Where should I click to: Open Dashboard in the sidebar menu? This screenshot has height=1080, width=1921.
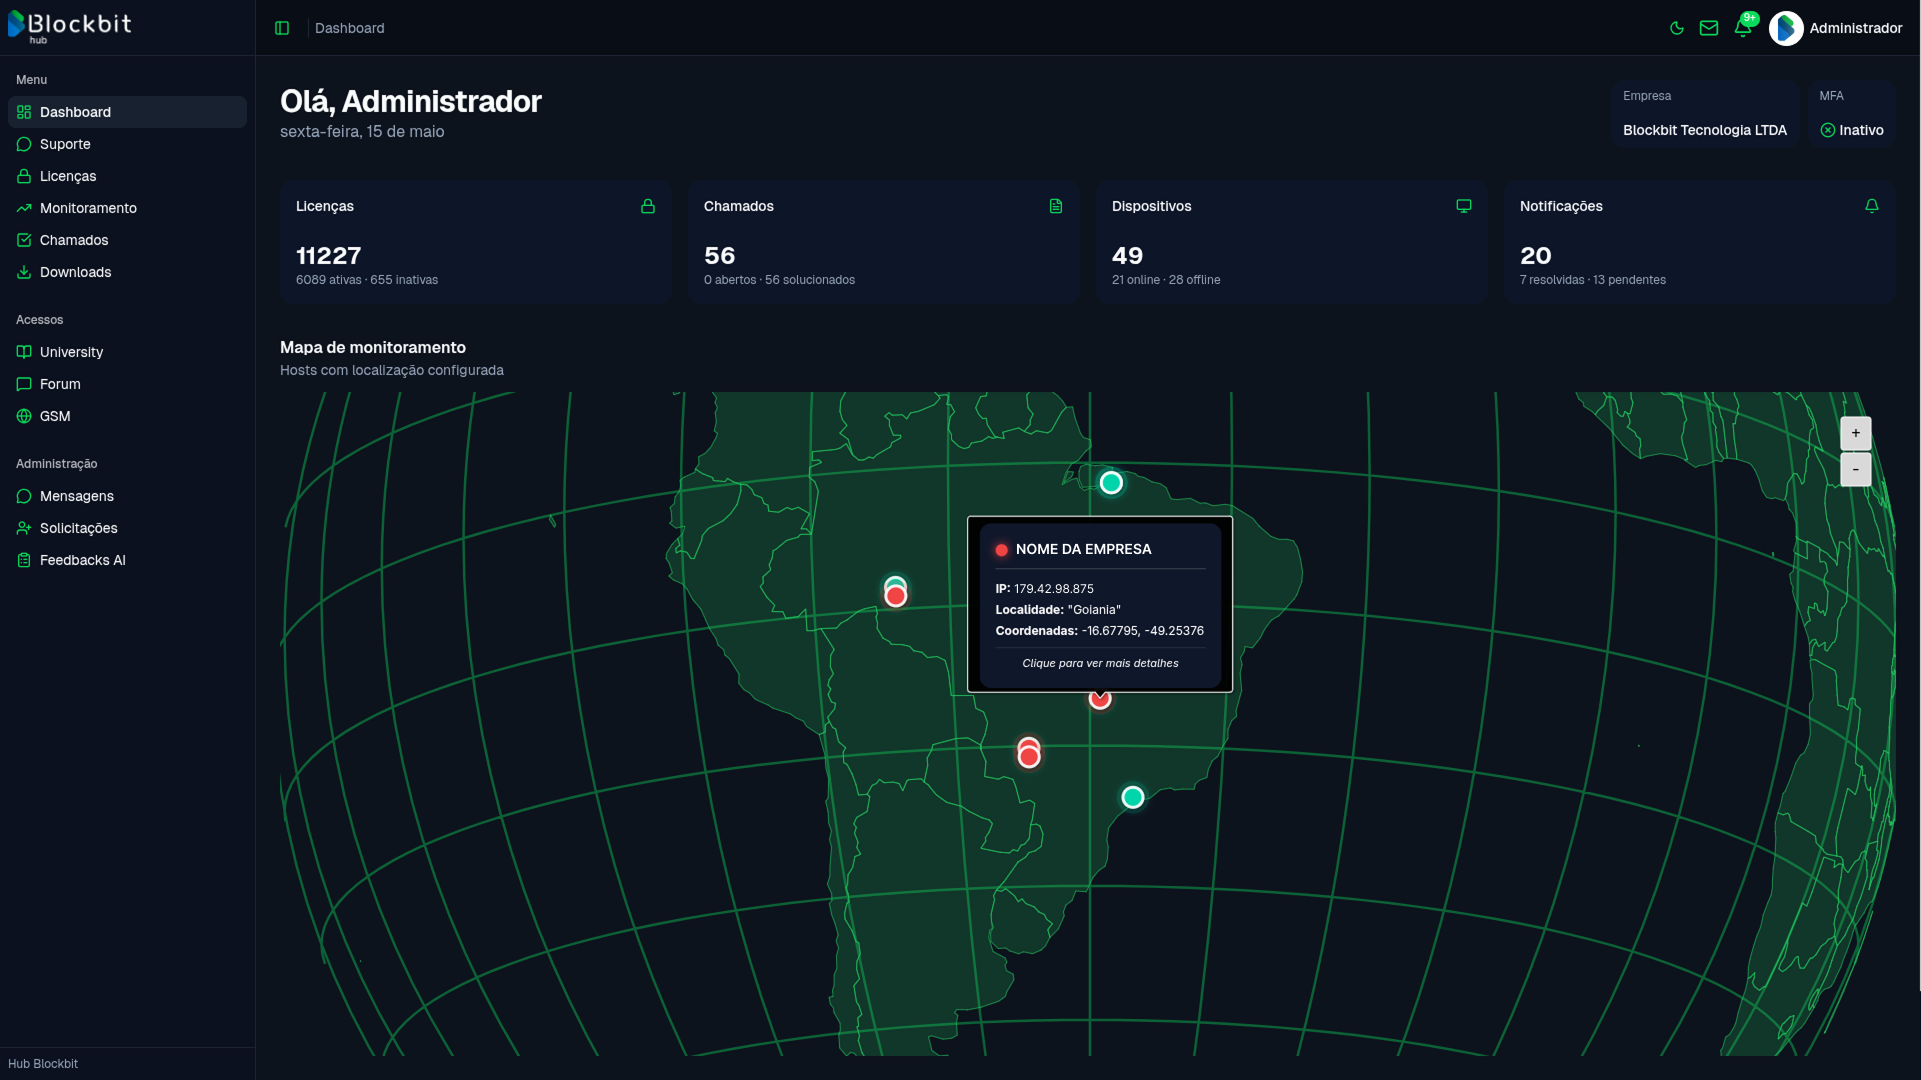pyautogui.click(x=127, y=112)
